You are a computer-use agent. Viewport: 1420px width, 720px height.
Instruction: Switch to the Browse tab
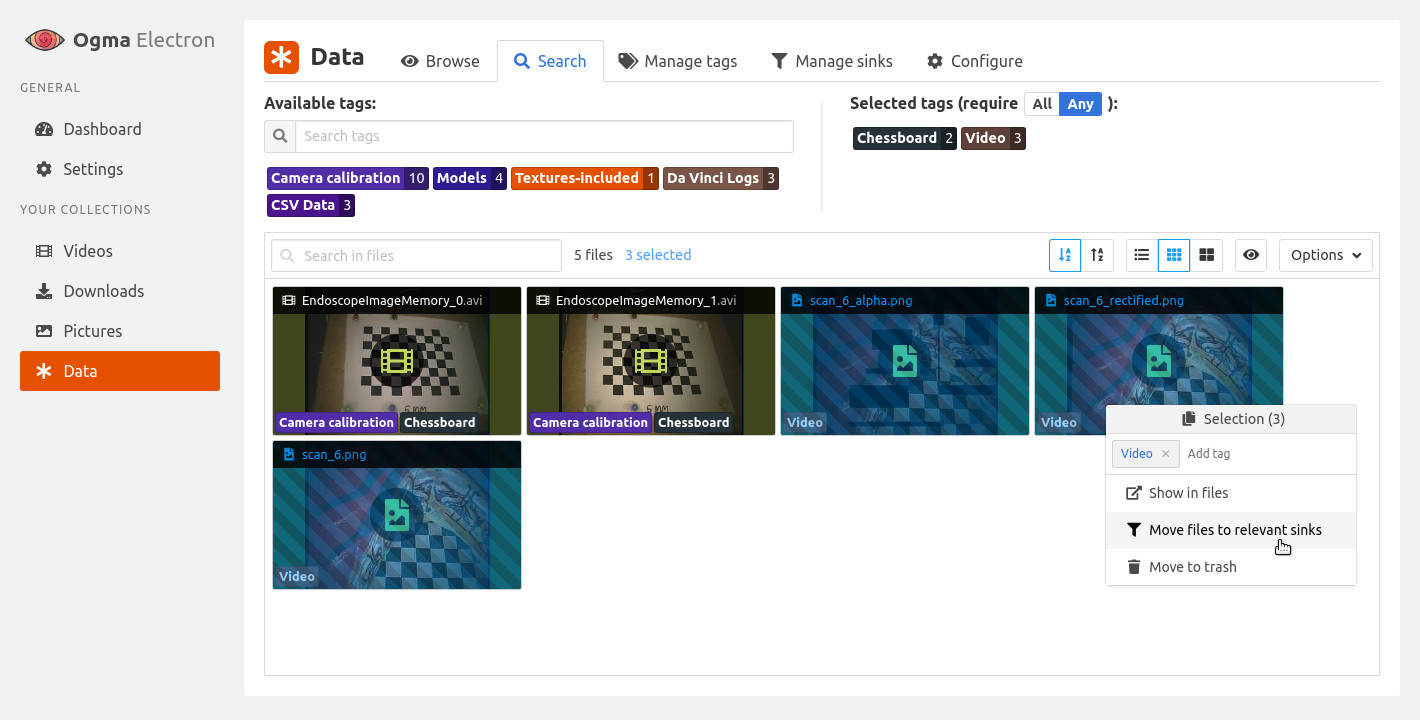(440, 61)
